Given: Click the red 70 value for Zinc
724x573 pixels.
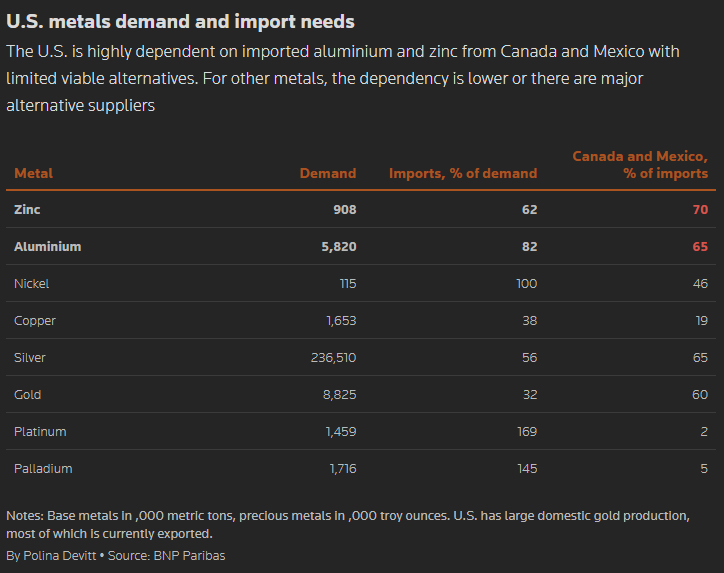Looking at the screenshot, I should [699, 210].
